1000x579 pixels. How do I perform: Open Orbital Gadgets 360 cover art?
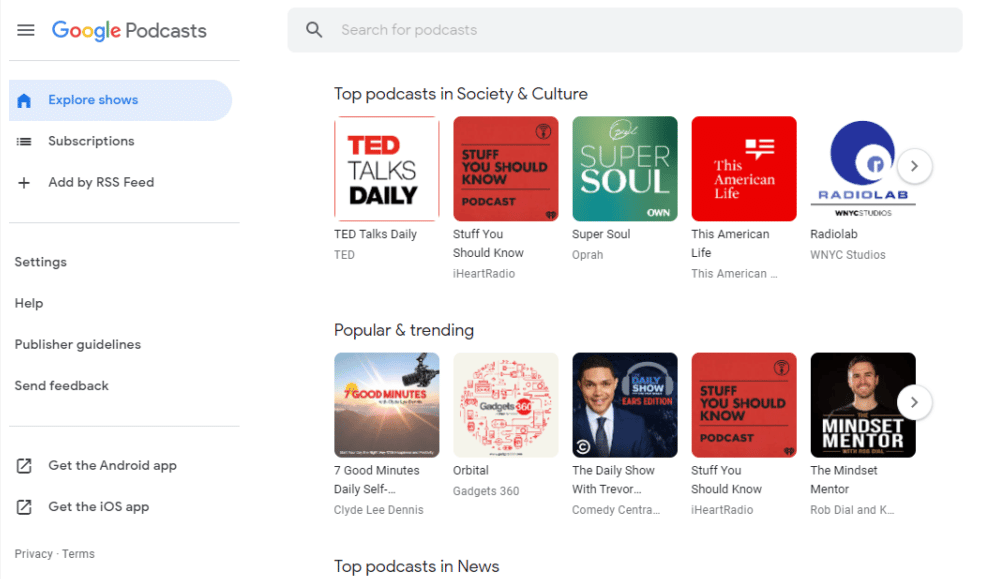click(506, 405)
